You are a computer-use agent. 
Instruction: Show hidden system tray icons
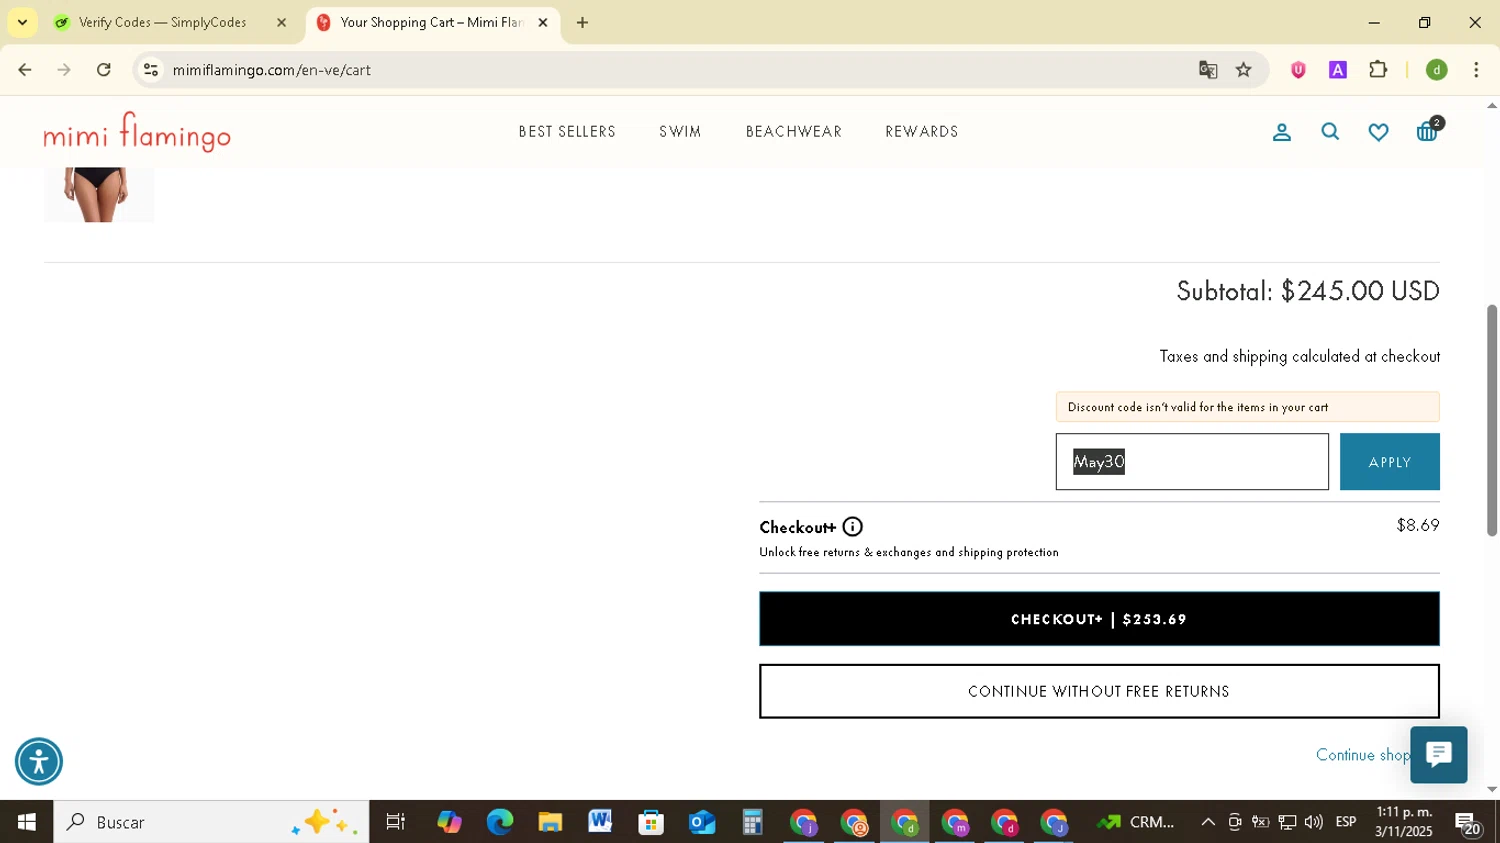pyautogui.click(x=1208, y=822)
